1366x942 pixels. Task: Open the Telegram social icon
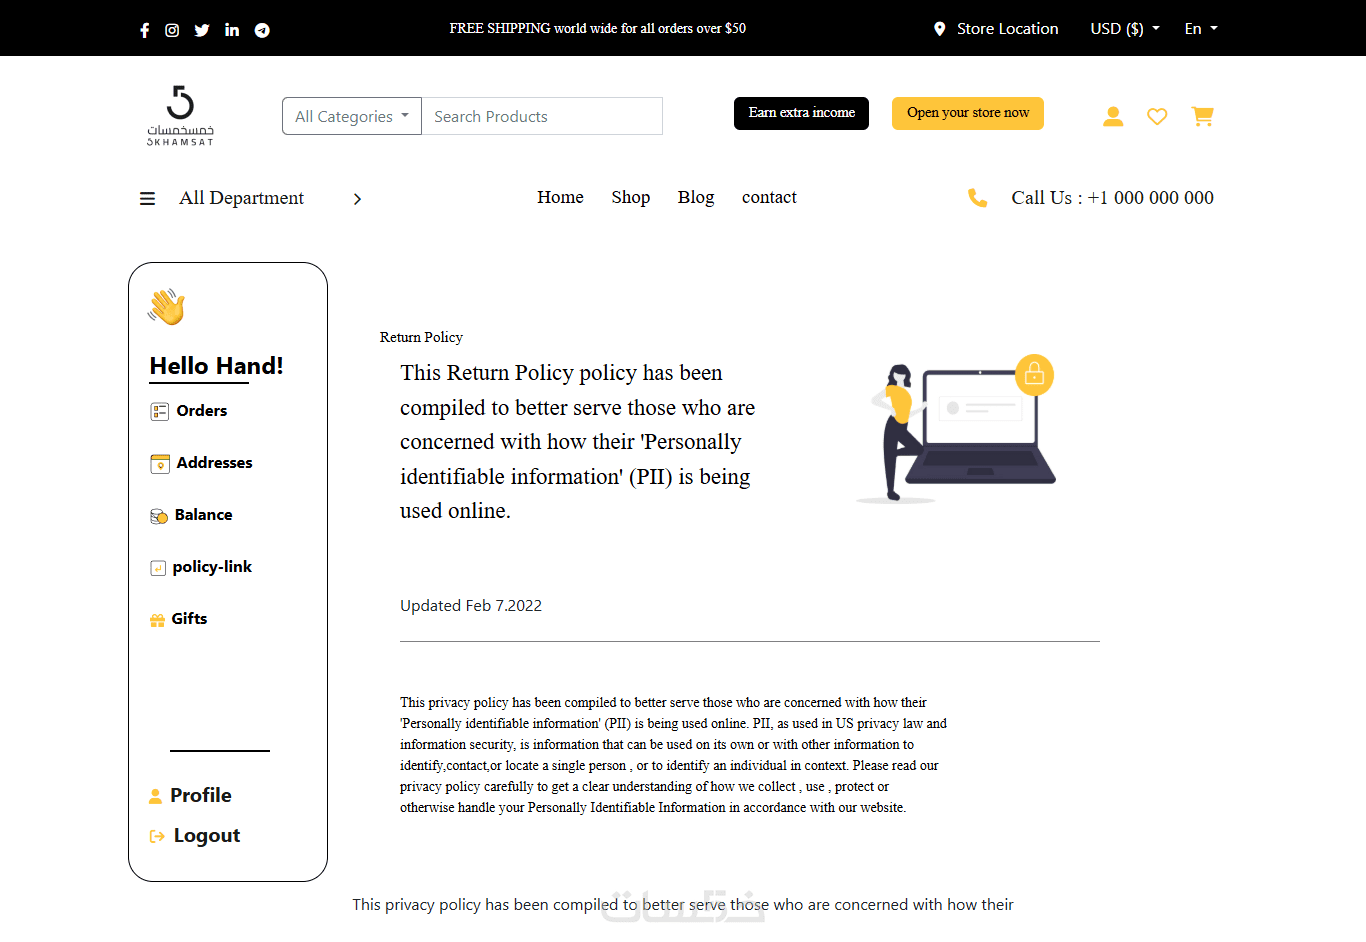[262, 30]
